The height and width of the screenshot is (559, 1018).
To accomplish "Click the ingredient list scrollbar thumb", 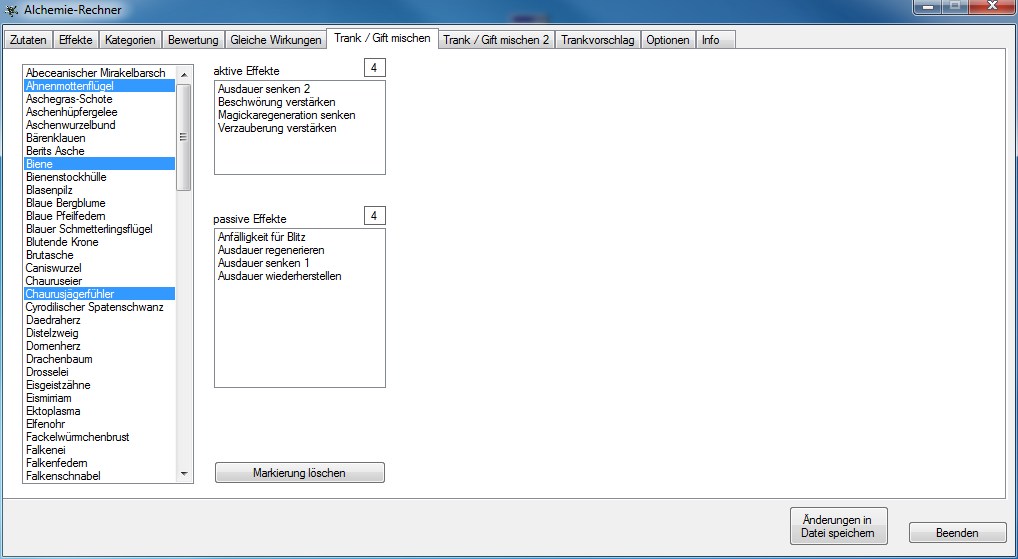I will click(x=184, y=137).
